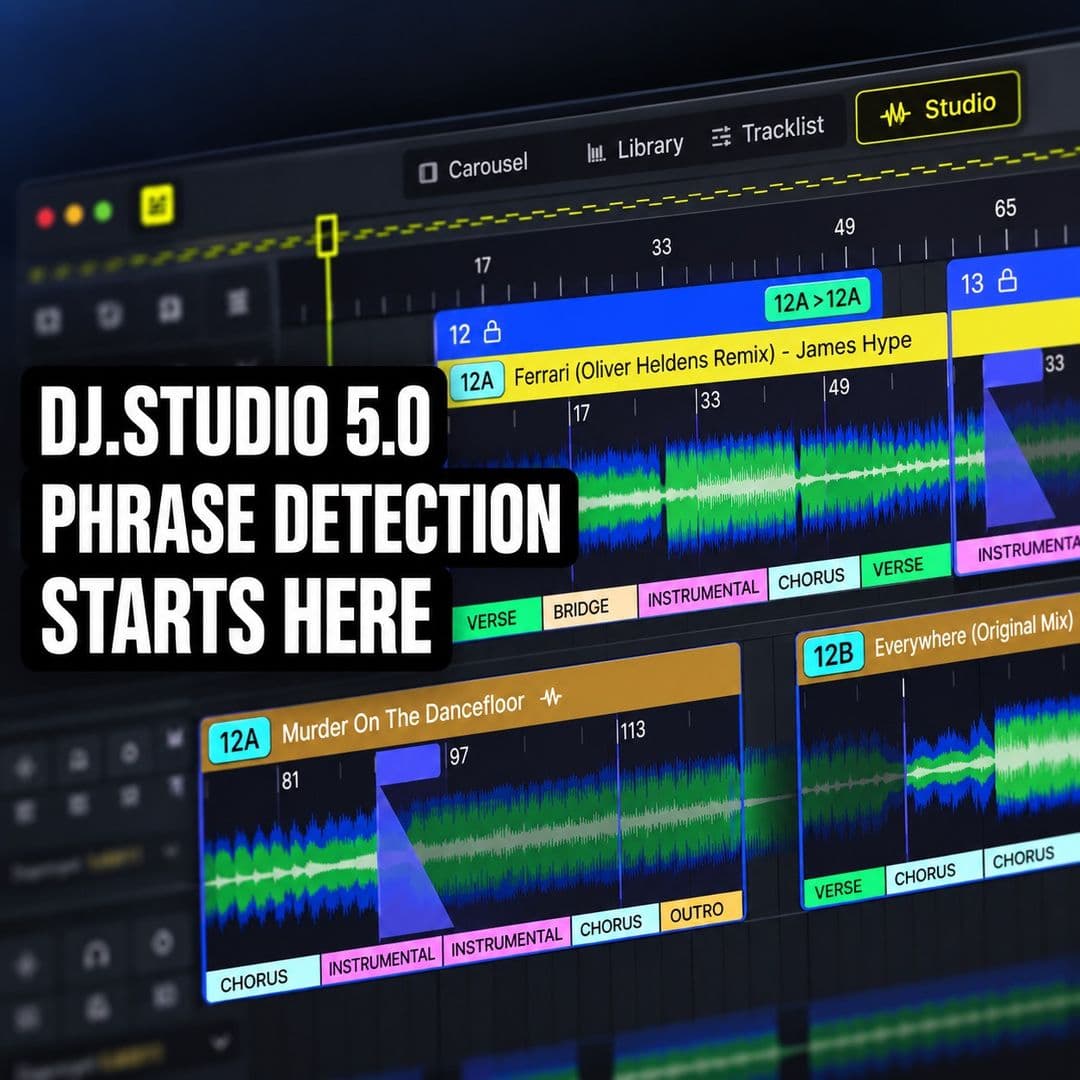This screenshot has height=1080, width=1080.
Task: Select the second CHORUS phrase in Everywhere
Action: pyautogui.click(x=1032, y=857)
